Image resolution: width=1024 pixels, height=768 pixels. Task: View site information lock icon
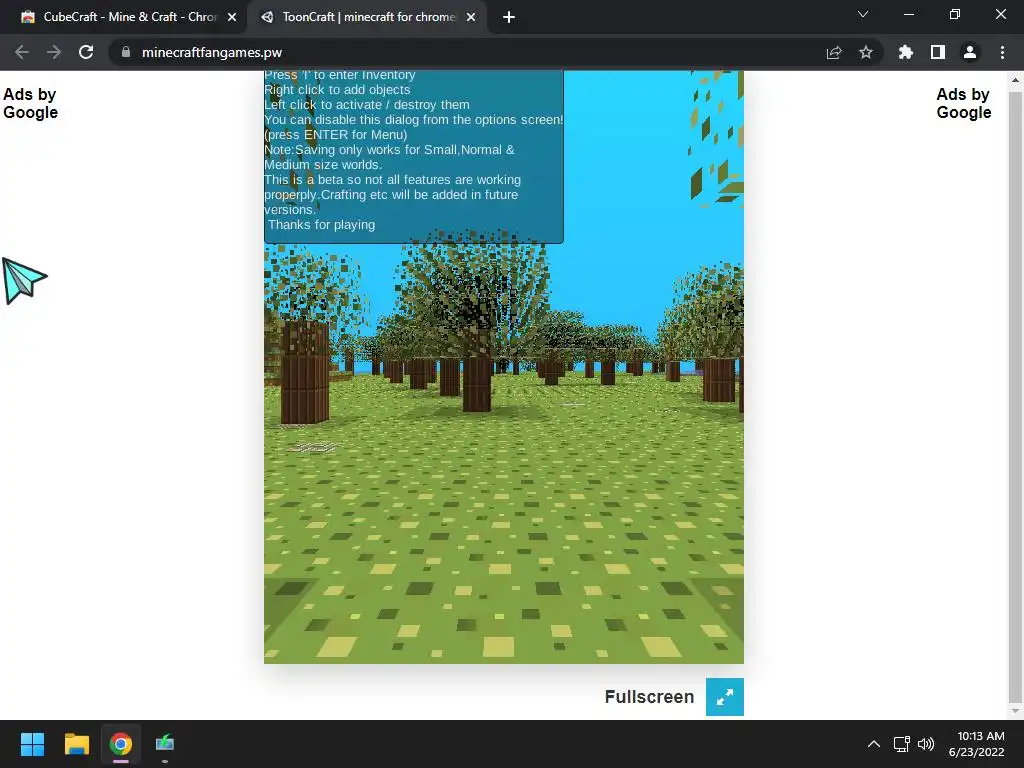[126, 52]
